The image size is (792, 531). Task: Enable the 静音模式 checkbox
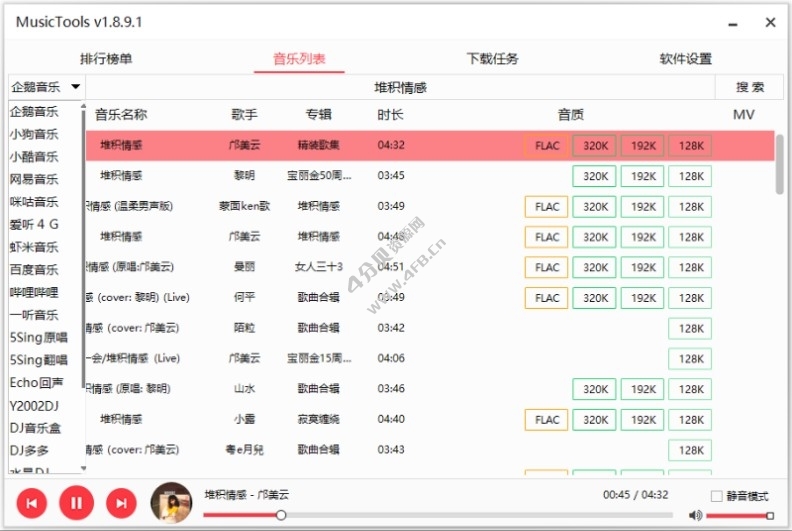coord(716,496)
